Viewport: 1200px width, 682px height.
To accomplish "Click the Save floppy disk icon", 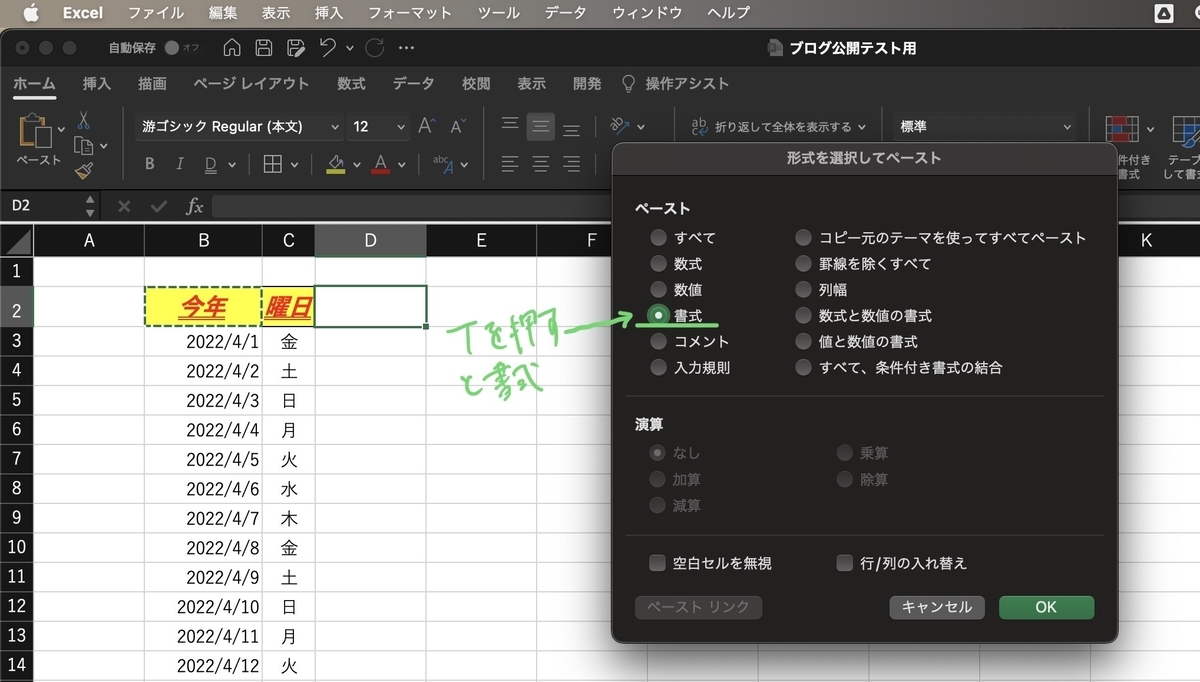I will tap(264, 48).
